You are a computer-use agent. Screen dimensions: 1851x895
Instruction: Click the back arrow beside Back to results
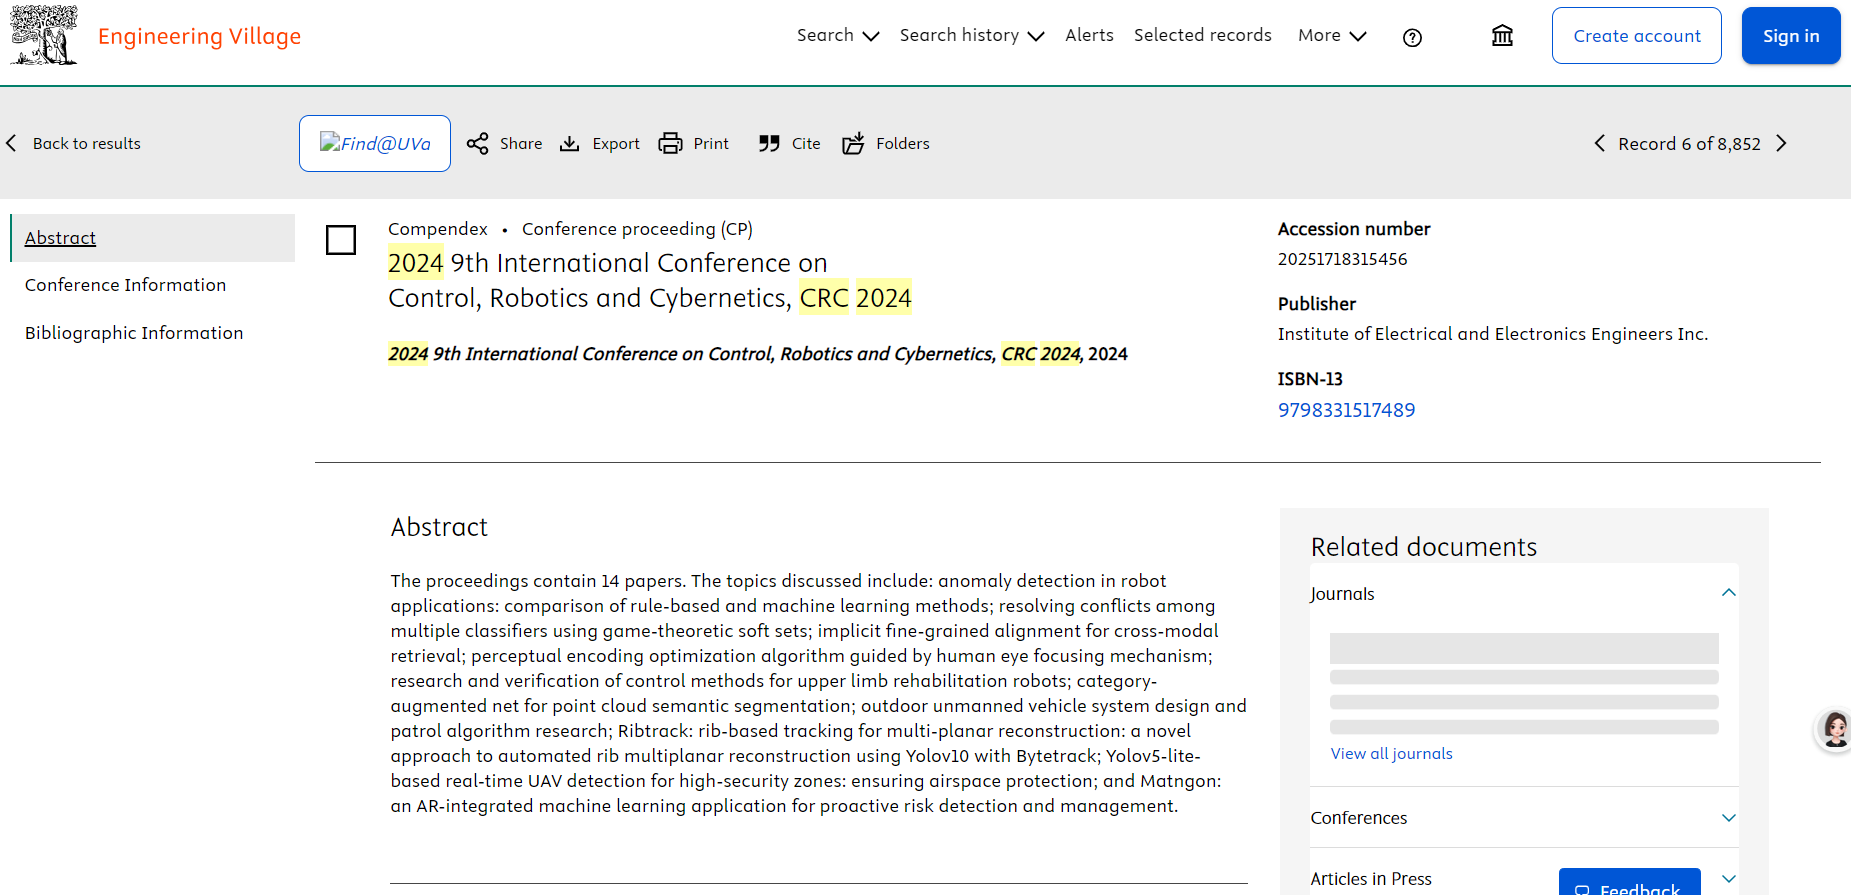click(x=12, y=143)
